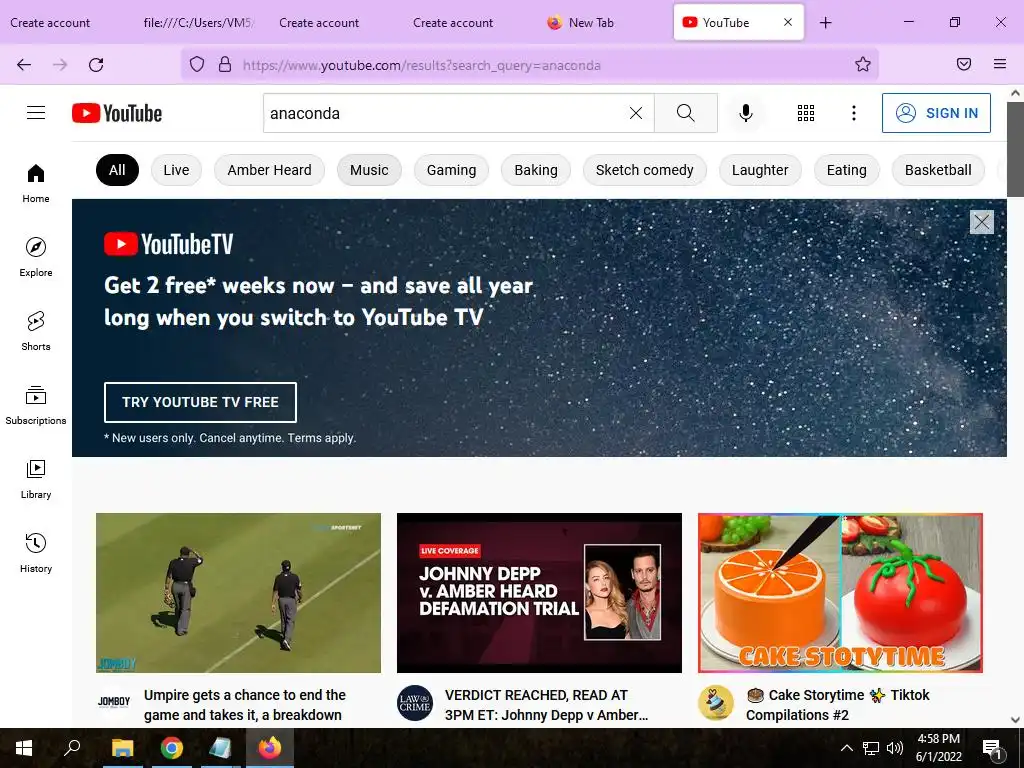The width and height of the screenshot is (1024, 768).
Task: Select the Basketball filter chip
Action: click(x=938, y=170)
